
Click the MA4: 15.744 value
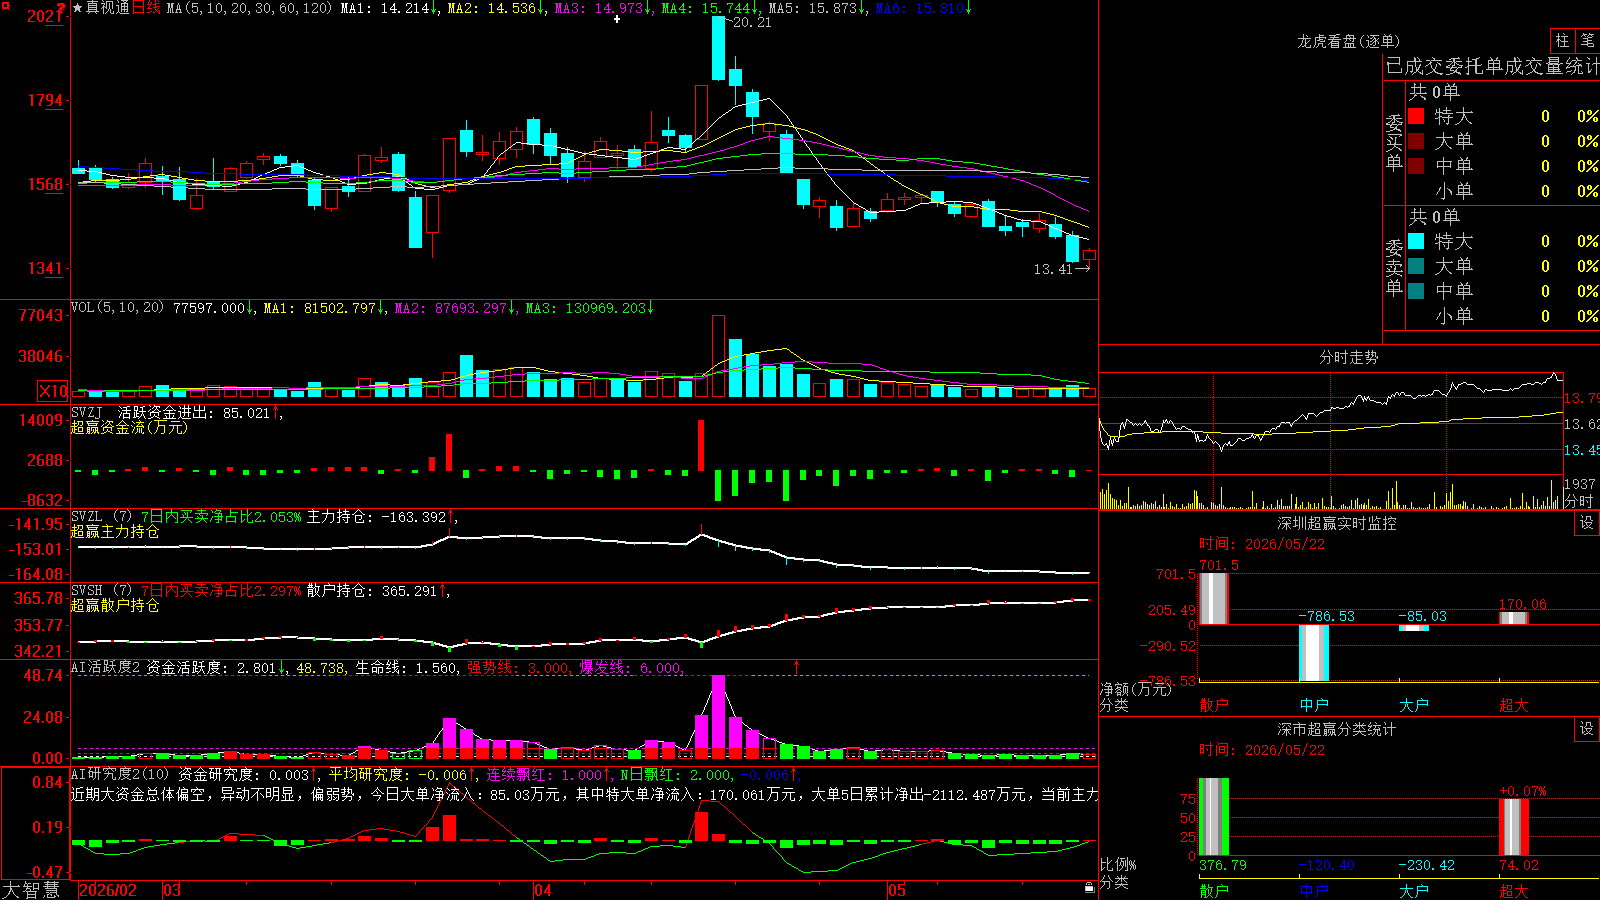click(709, 8)
